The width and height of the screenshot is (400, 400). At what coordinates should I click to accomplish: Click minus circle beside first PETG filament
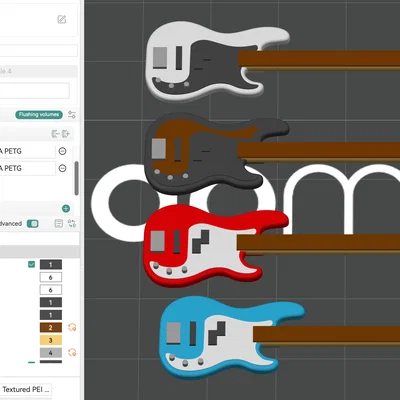click(62, 151)
